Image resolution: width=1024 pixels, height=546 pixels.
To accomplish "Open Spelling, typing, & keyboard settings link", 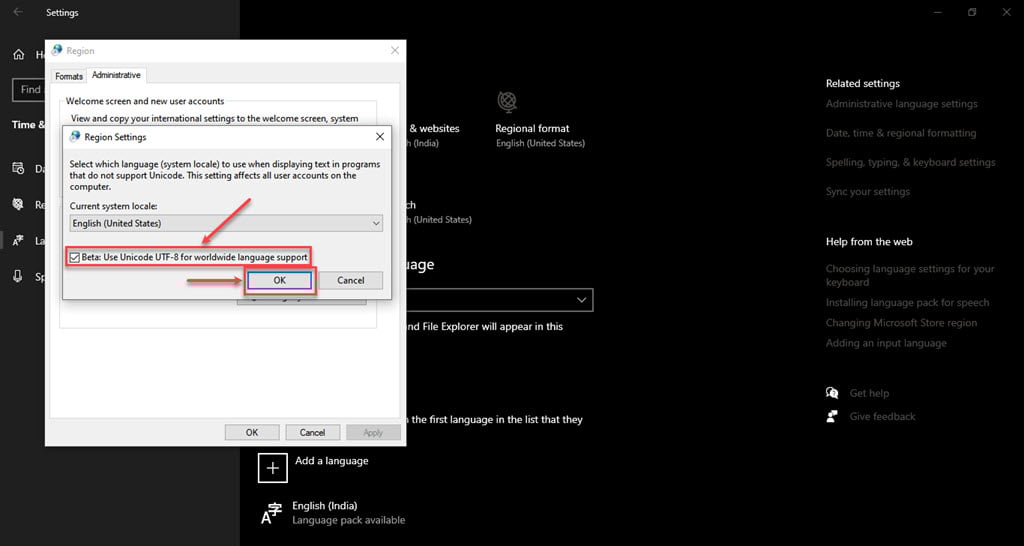I will pos(910,162).
